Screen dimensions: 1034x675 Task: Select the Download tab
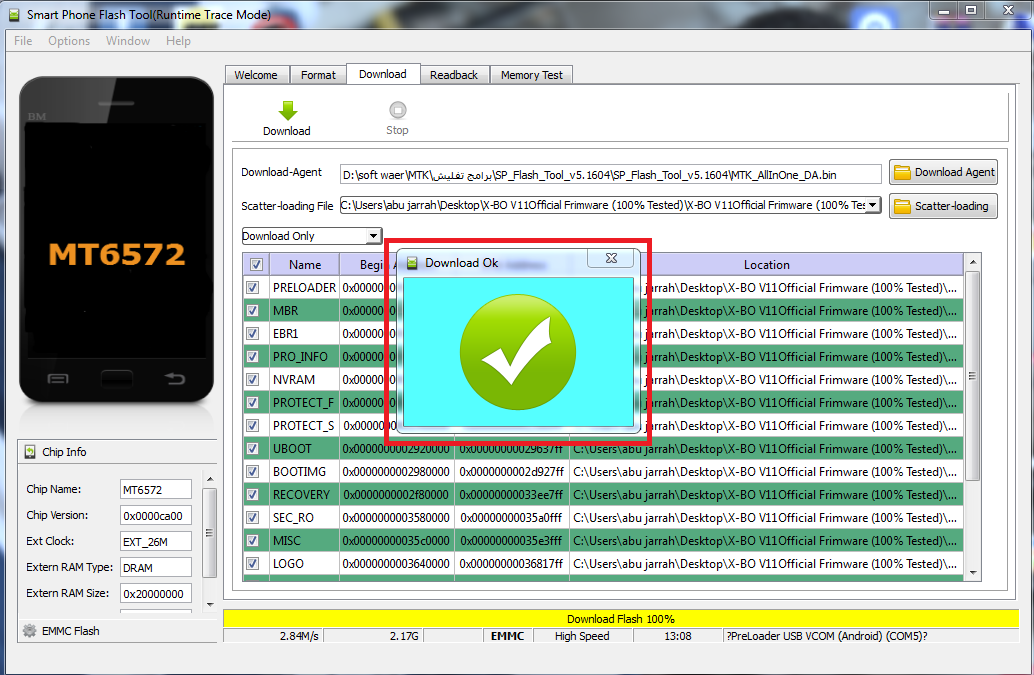(x=383, y=74)
